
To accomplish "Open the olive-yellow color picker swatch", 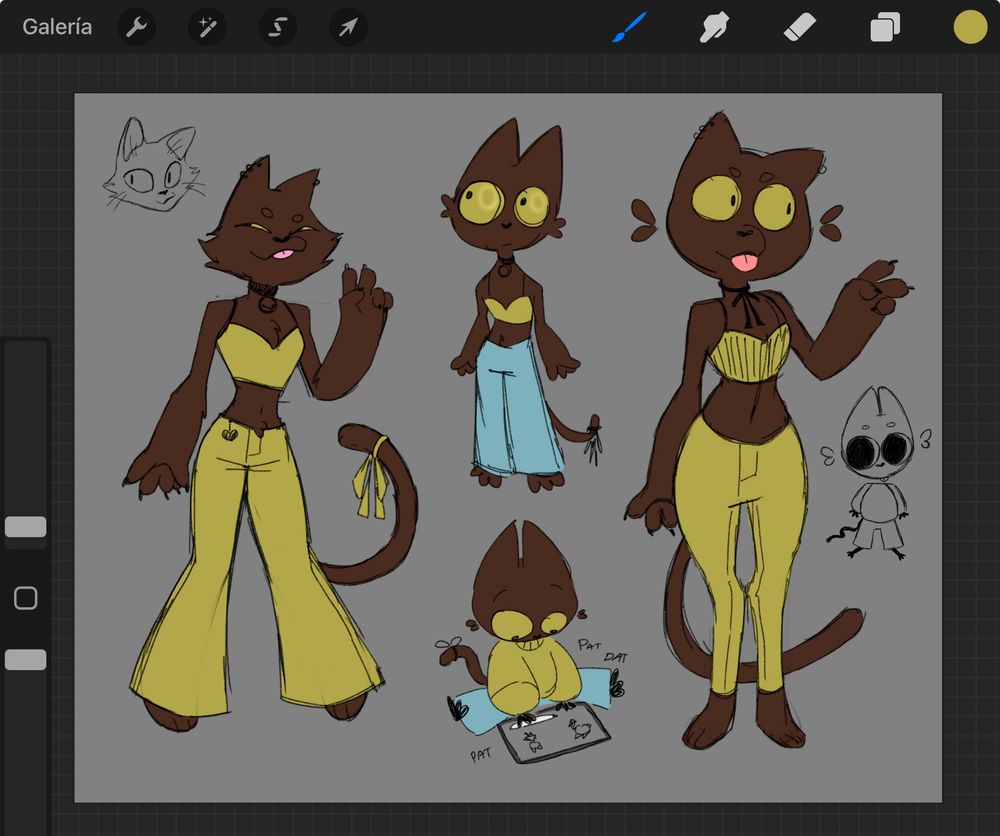I will pos(970,27).
